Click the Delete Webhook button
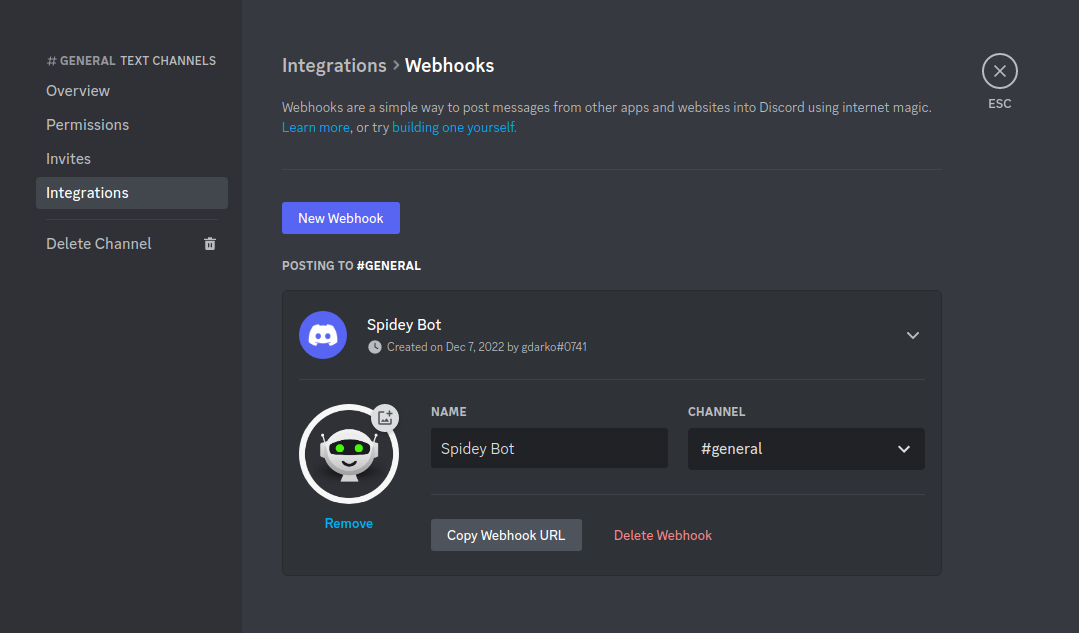The image size is (1079, 633). (x=662, y=535)
